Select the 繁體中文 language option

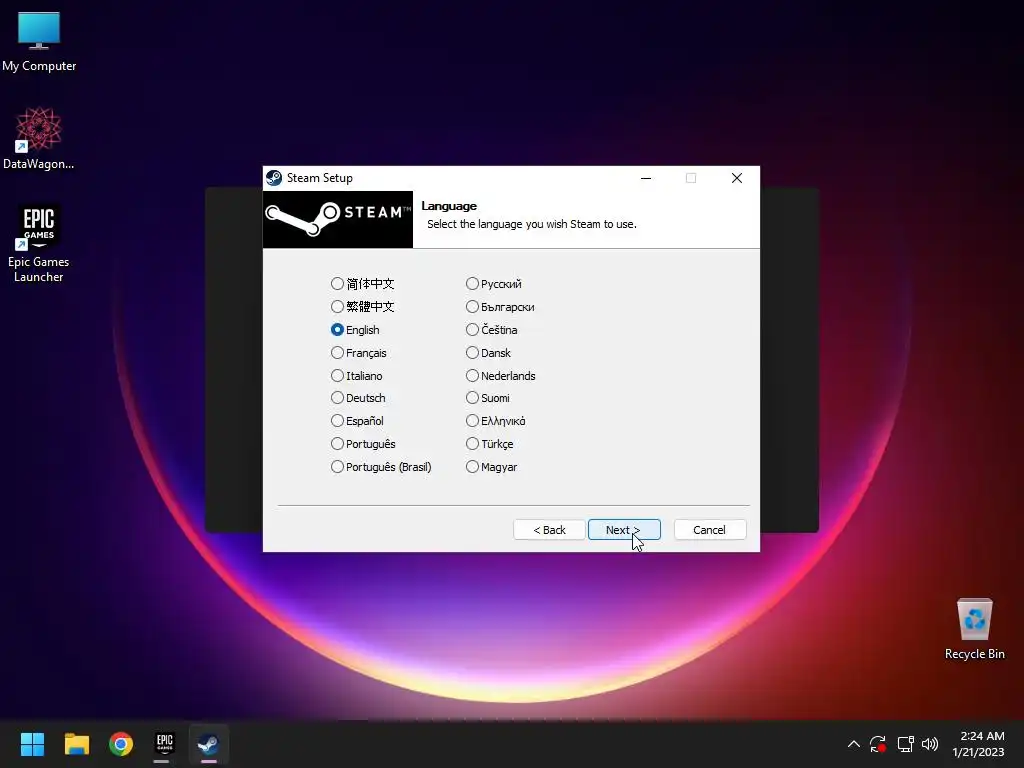(x=362, y=306)
